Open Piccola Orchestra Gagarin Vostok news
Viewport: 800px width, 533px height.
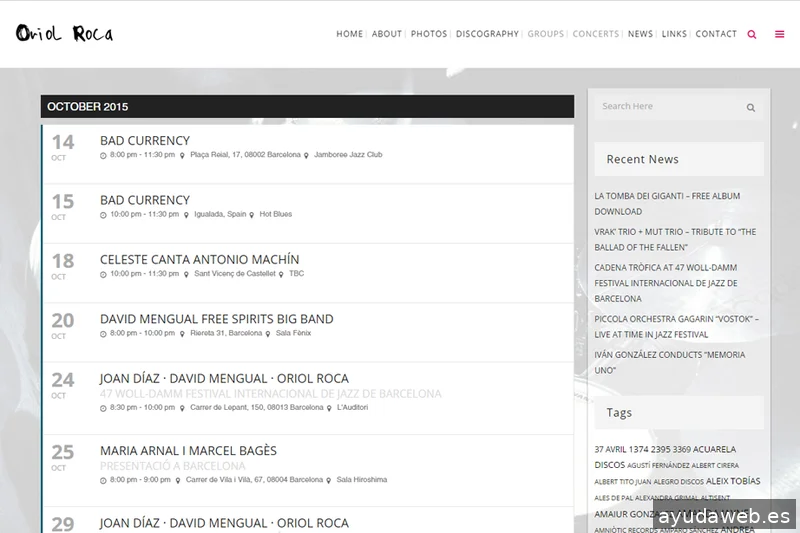point(677,326)
